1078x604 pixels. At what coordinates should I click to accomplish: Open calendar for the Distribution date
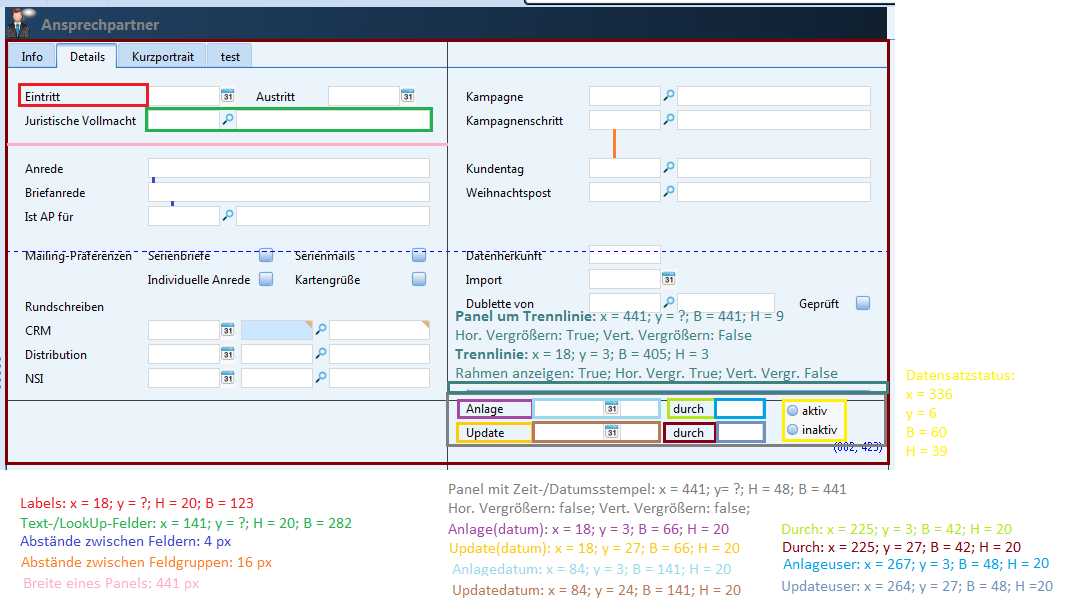(227, 354)
